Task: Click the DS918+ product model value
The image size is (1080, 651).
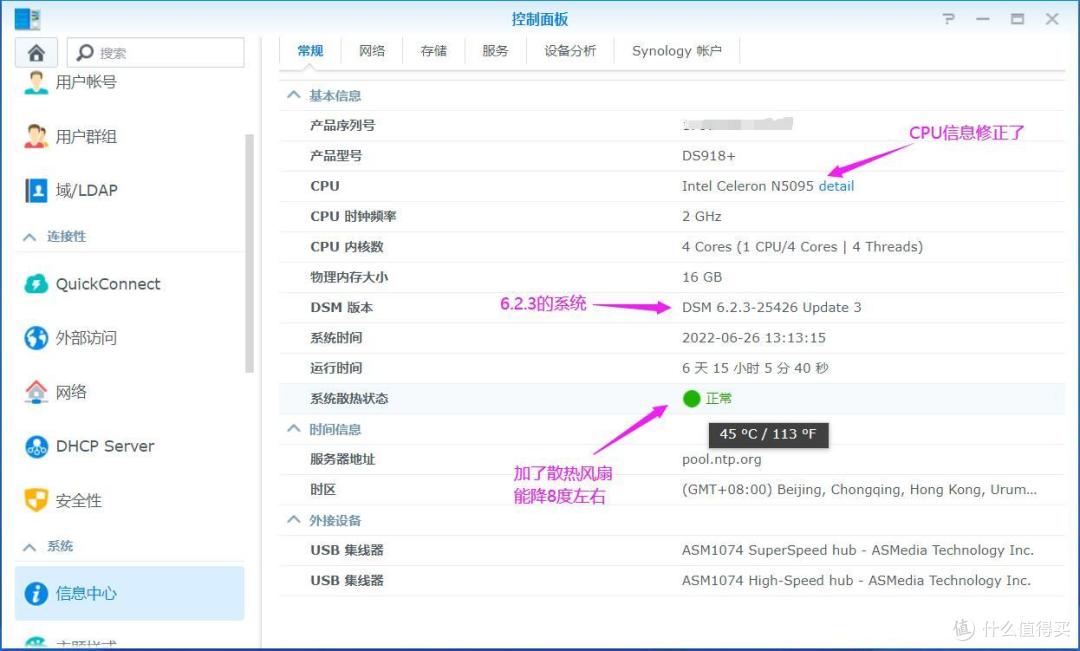Action: (x=709, y=156)
